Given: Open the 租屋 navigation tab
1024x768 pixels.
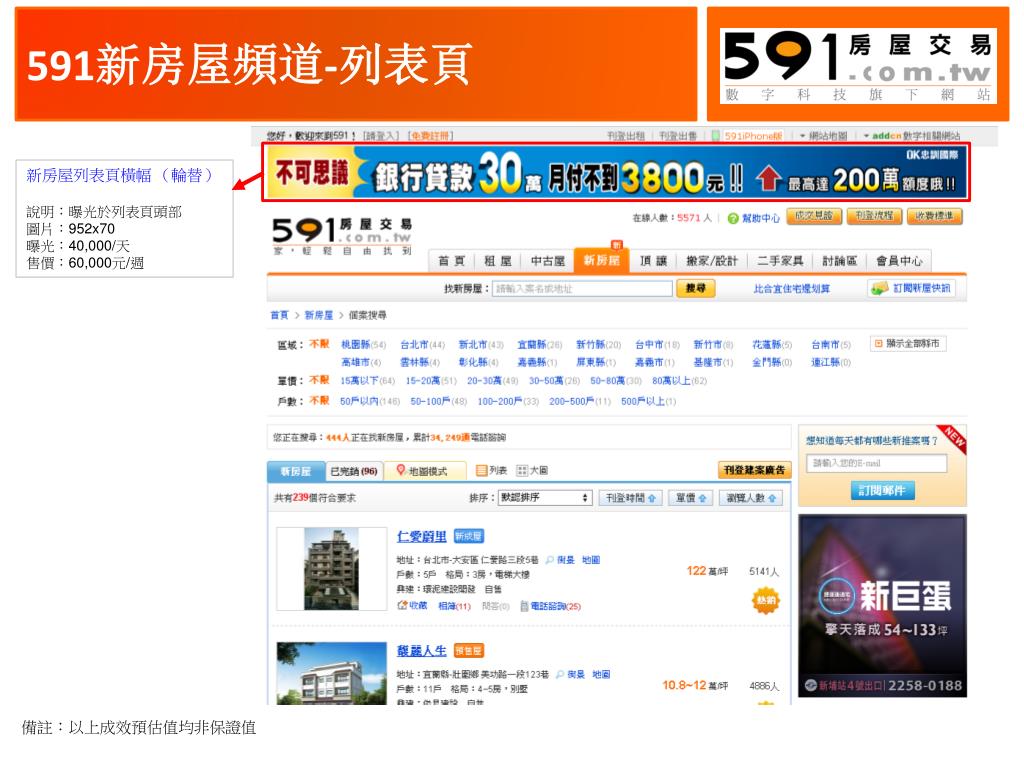Looking at the screenshot, I should pos(498,261).
